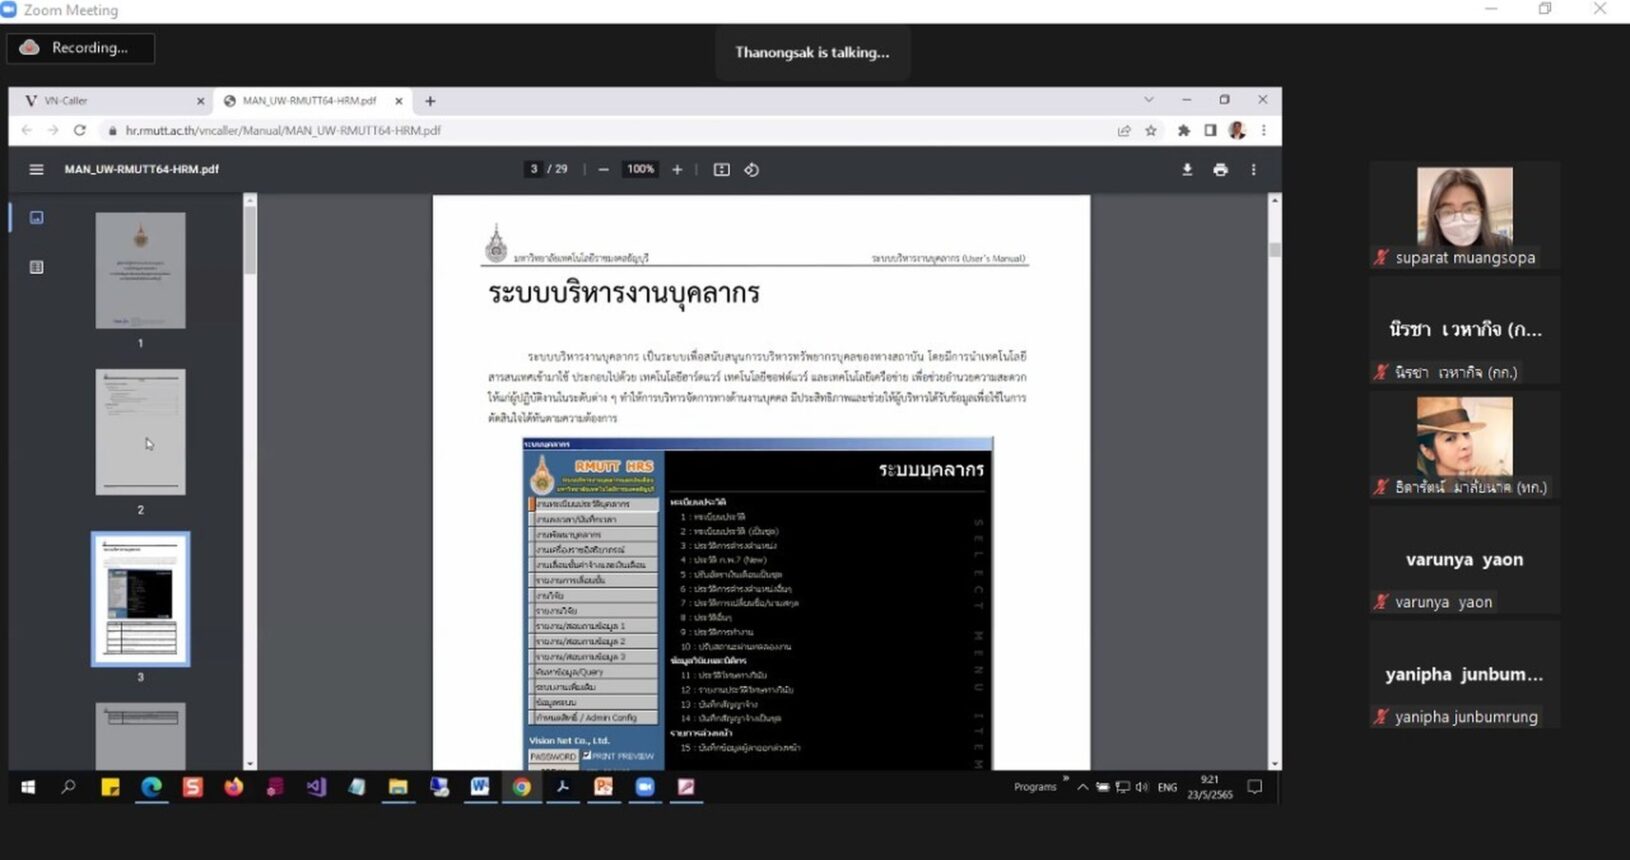The height and width of the screenshot is (860, 1630).
Task: Switch to the VN-Caller tab
Action: pos(110,101)
